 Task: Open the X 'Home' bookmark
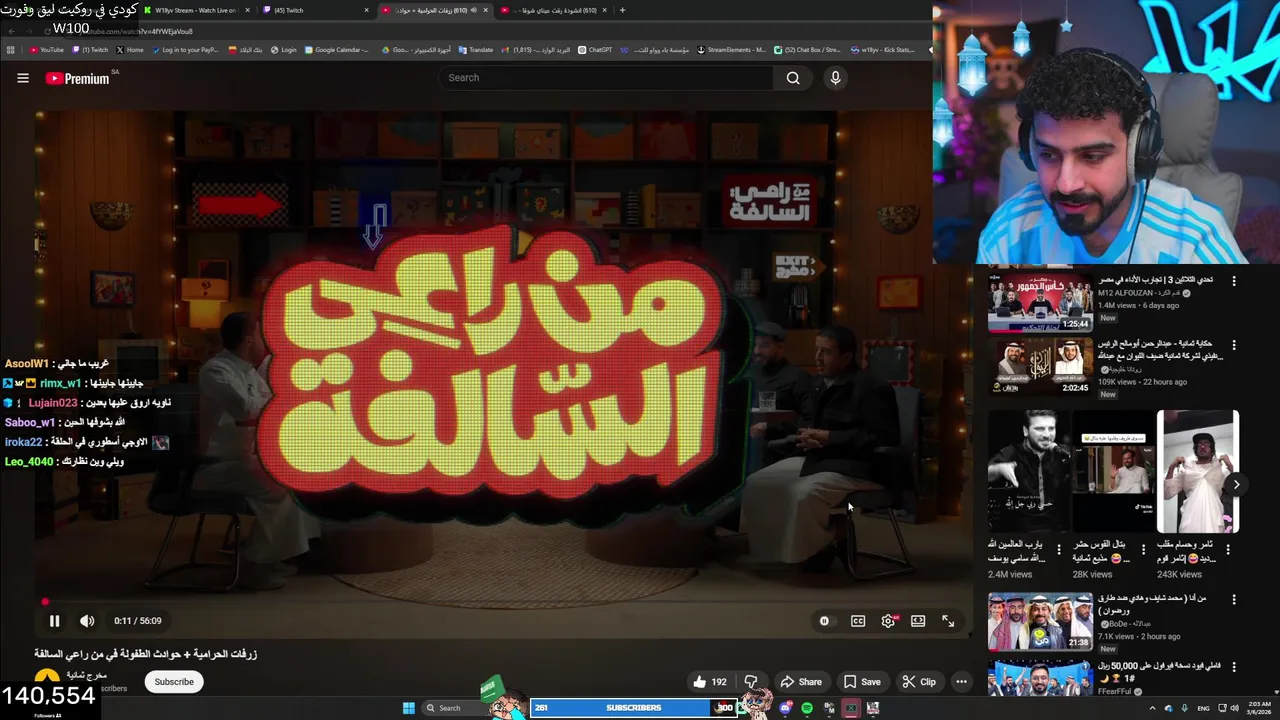point(129,50)
